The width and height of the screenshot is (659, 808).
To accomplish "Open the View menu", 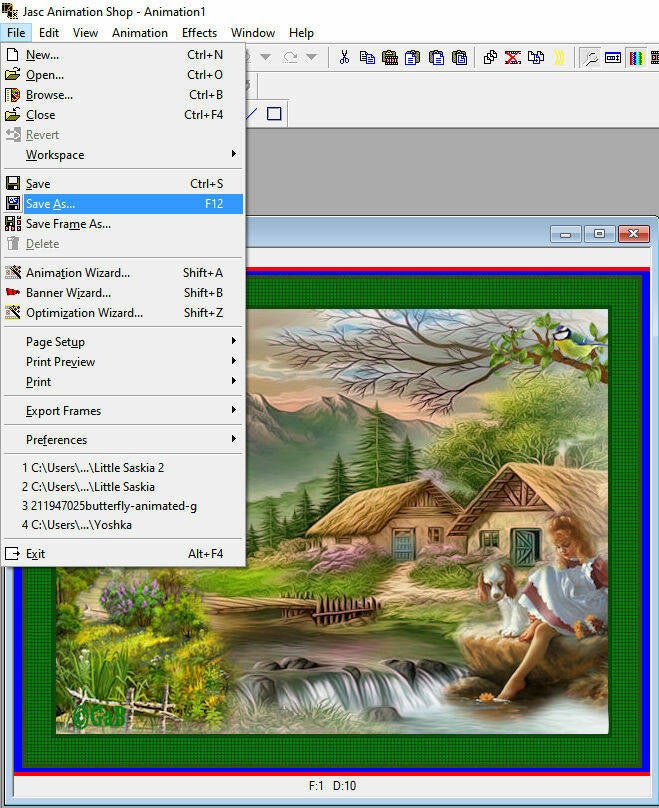I will pyautogui.click(x=85, y=32).
